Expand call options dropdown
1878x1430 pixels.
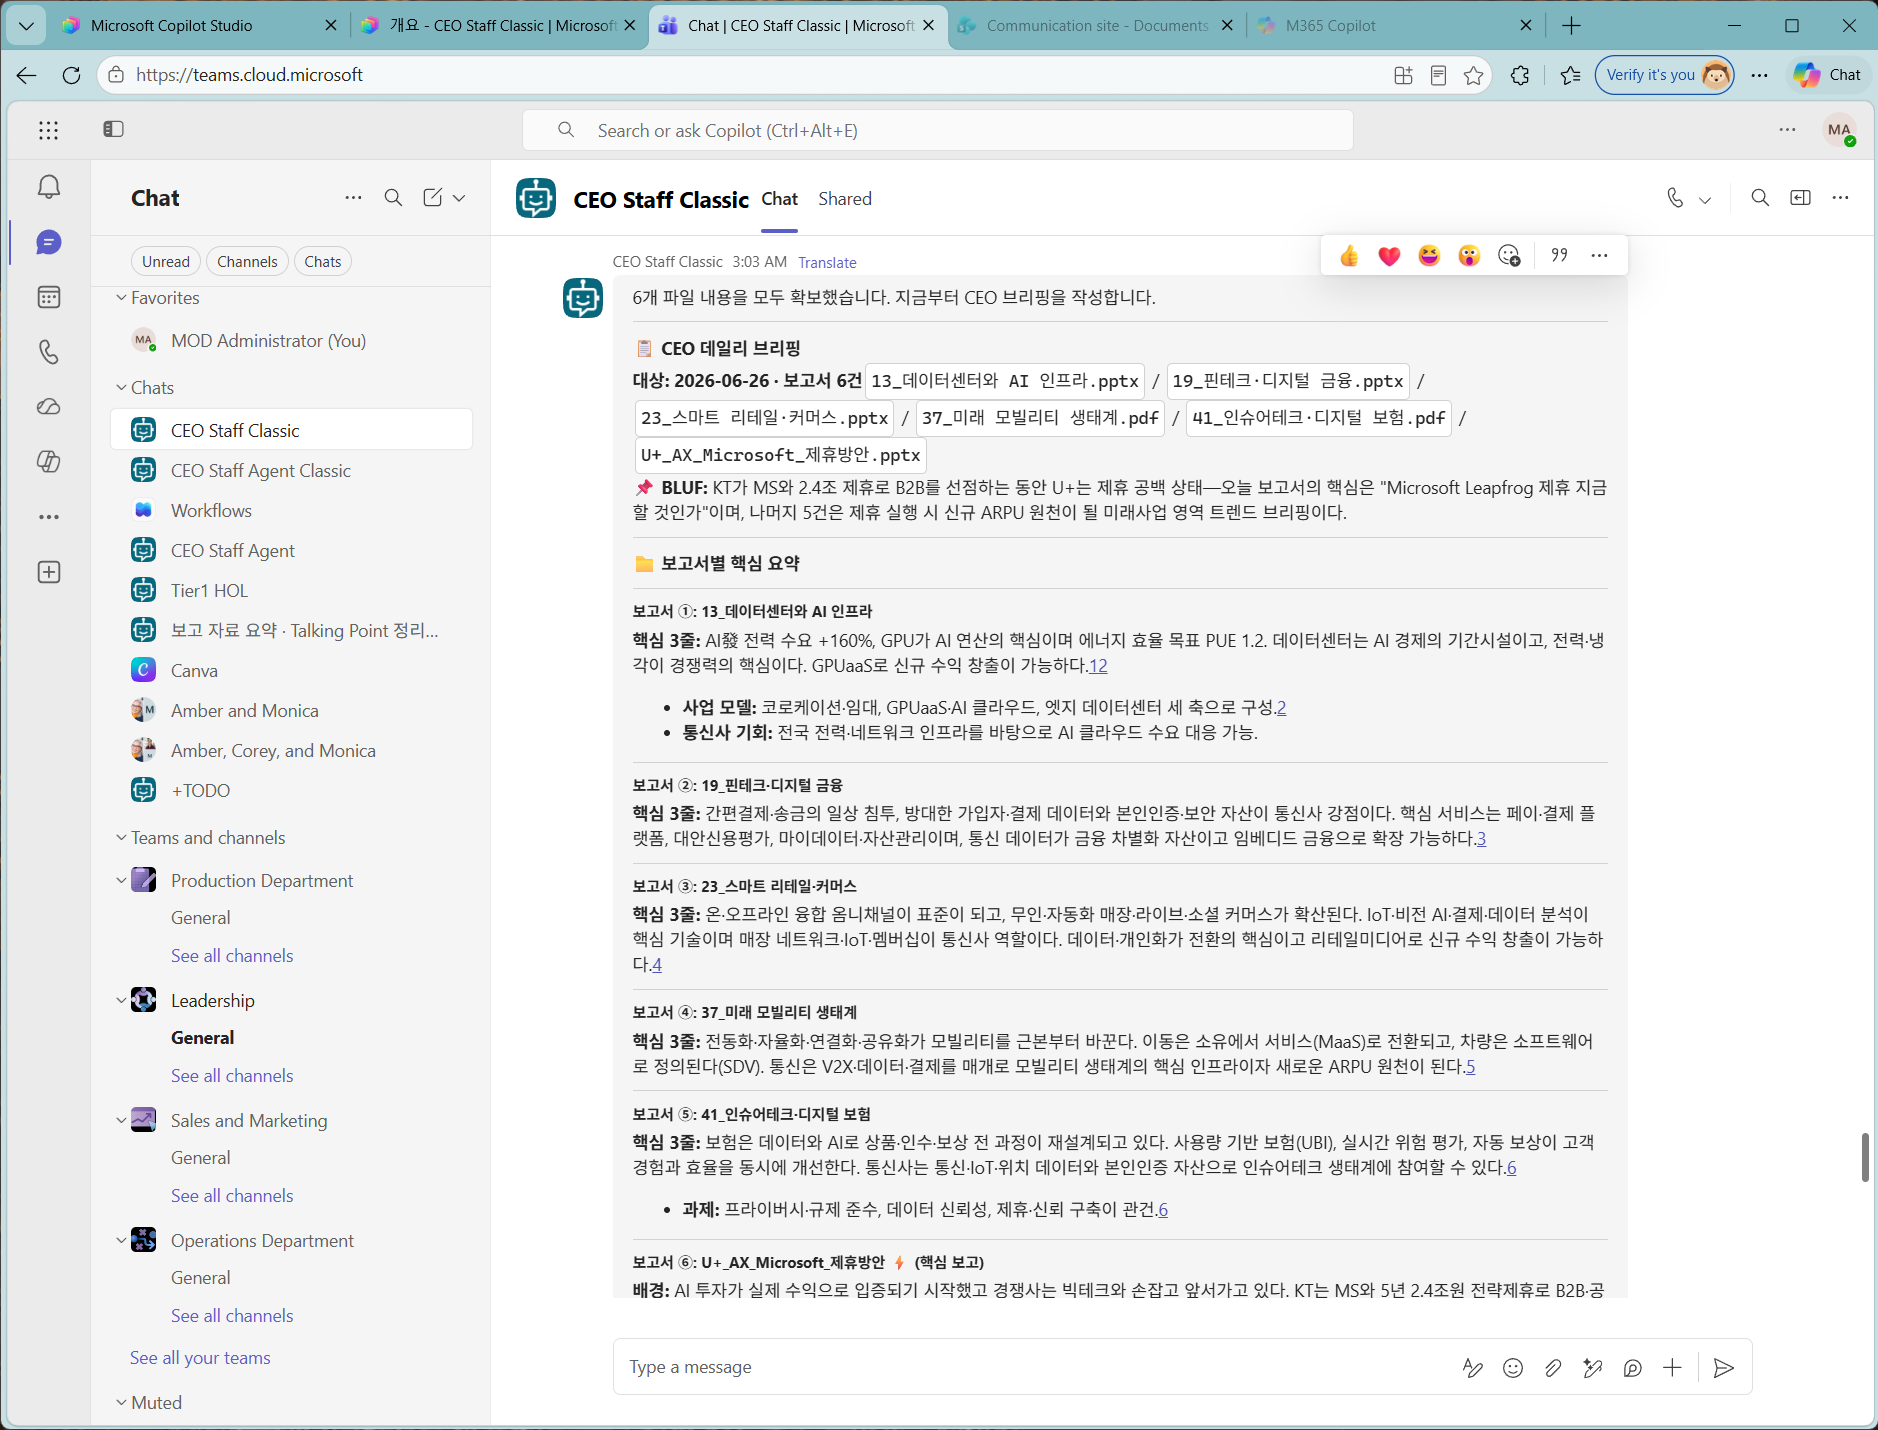coord(1705,199)
